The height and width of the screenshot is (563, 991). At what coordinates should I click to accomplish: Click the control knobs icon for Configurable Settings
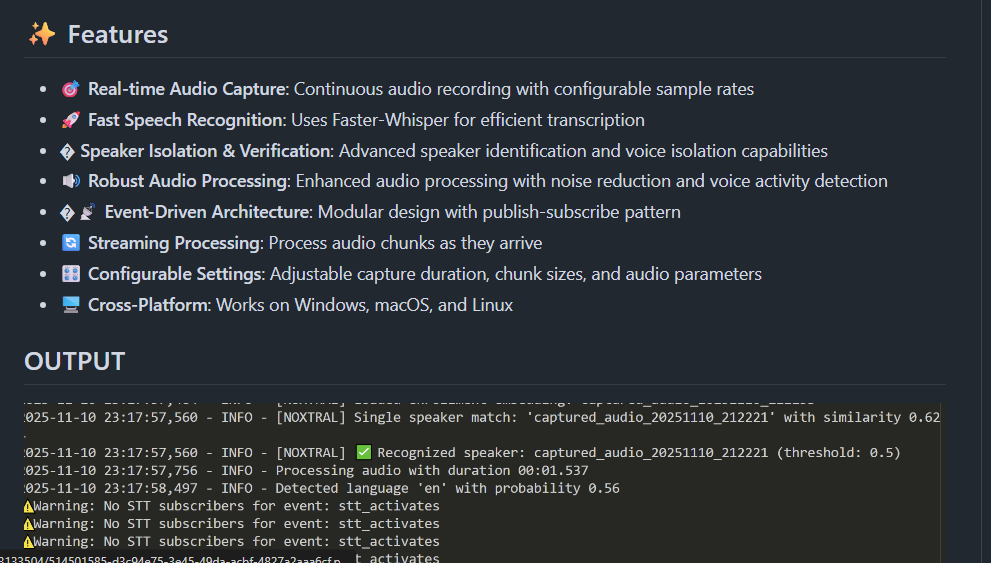pos(70,274)
